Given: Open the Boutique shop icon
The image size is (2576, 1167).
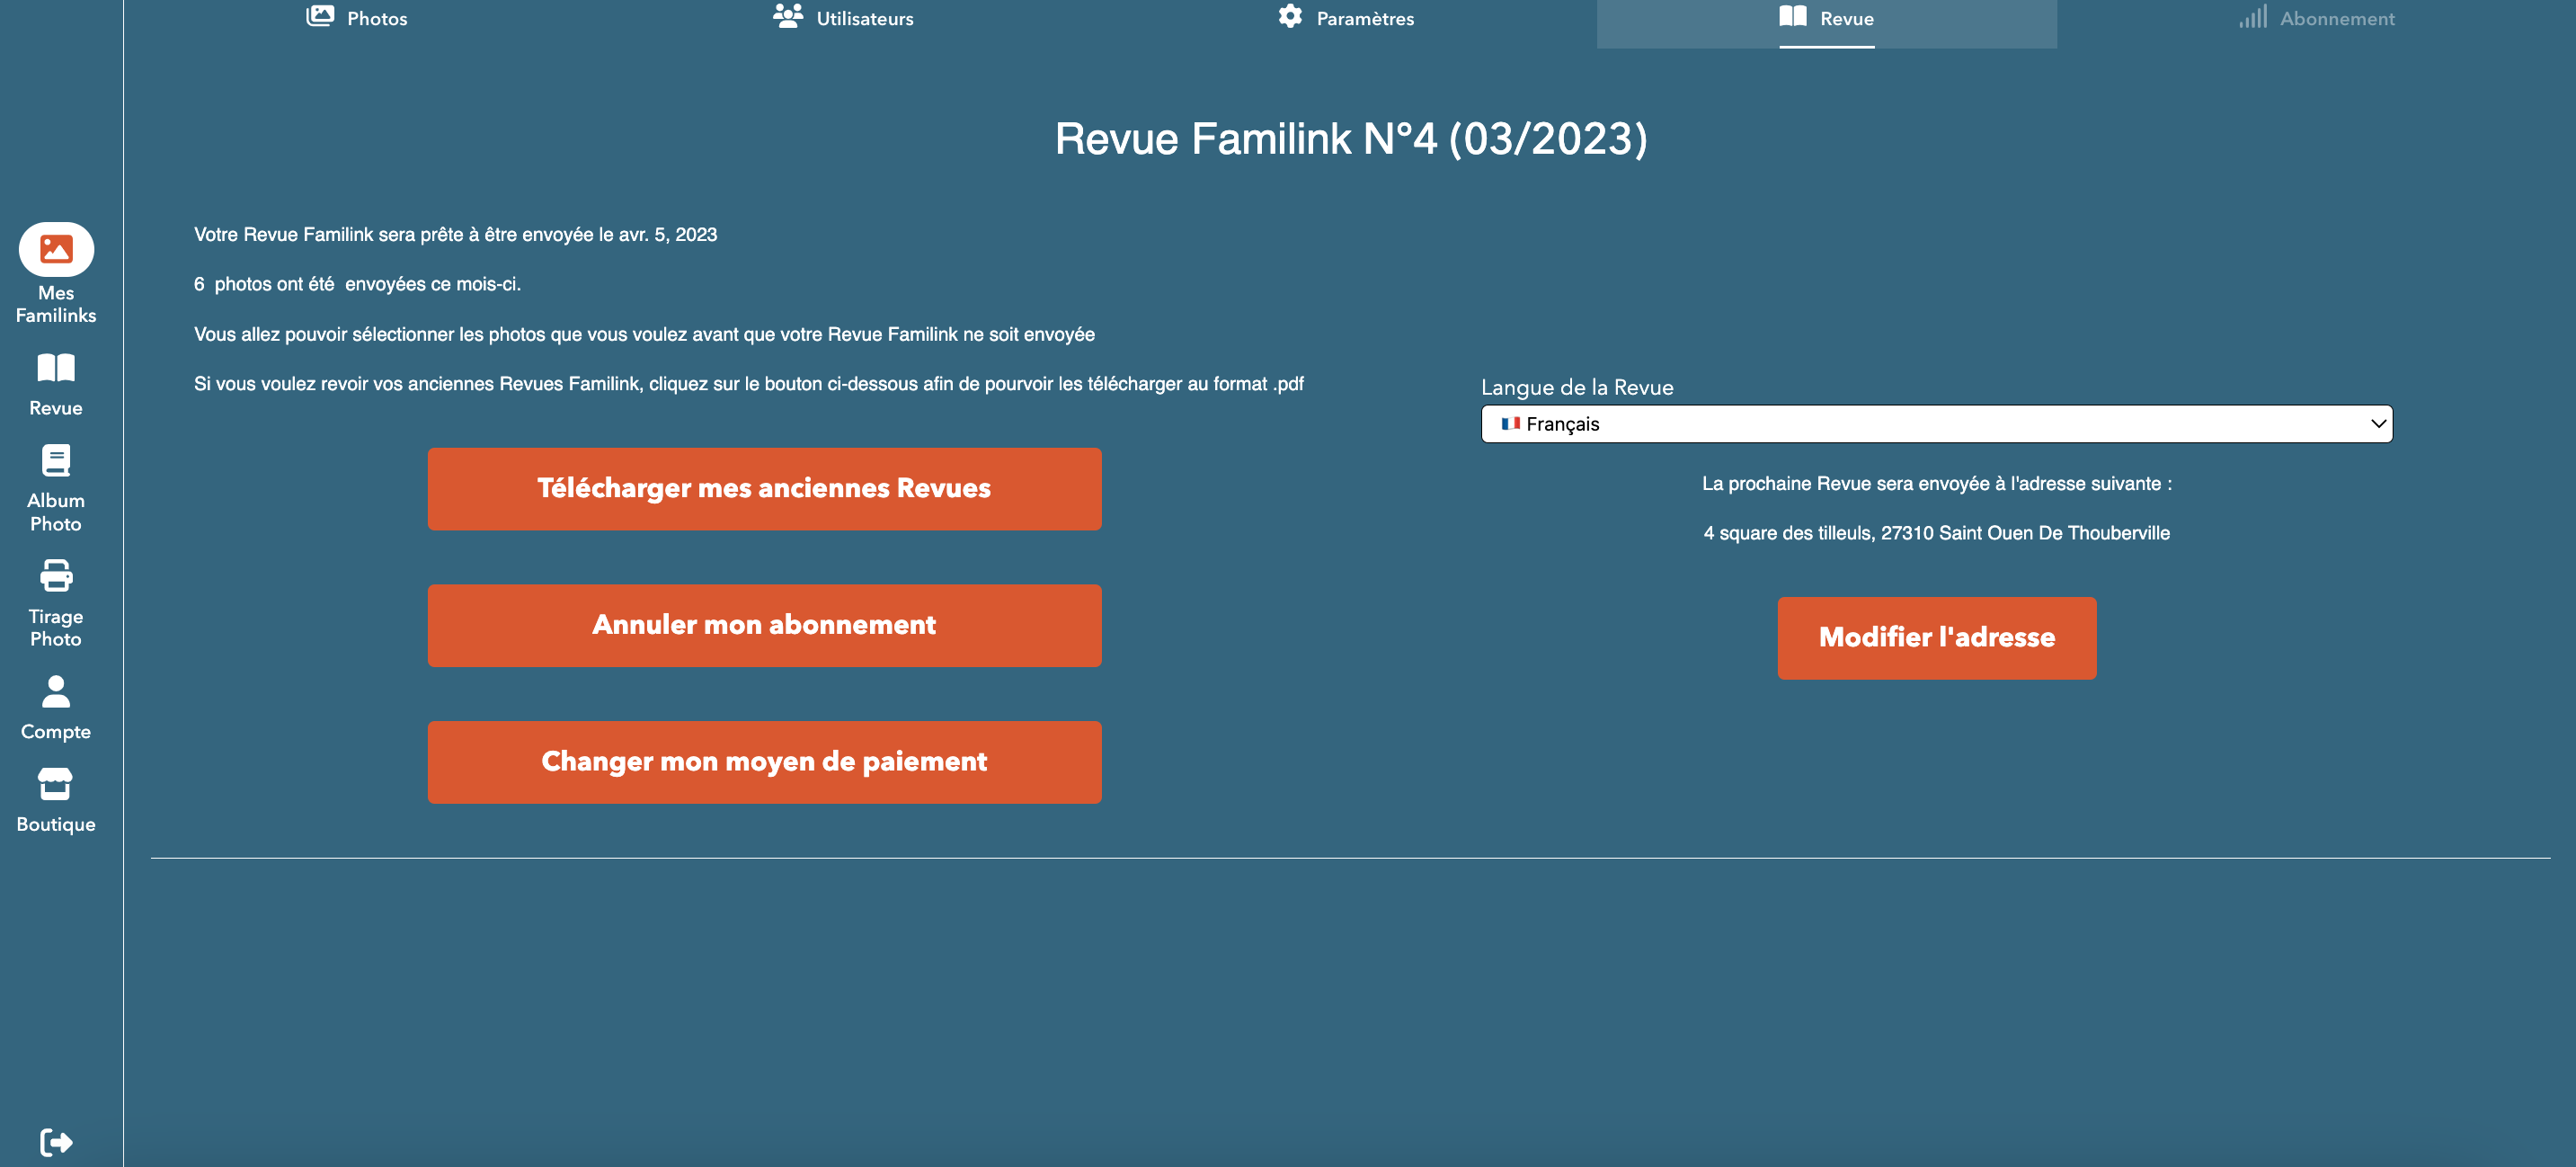Looking at the screenshot, I should pyautogui.click(x=56, y=784).
